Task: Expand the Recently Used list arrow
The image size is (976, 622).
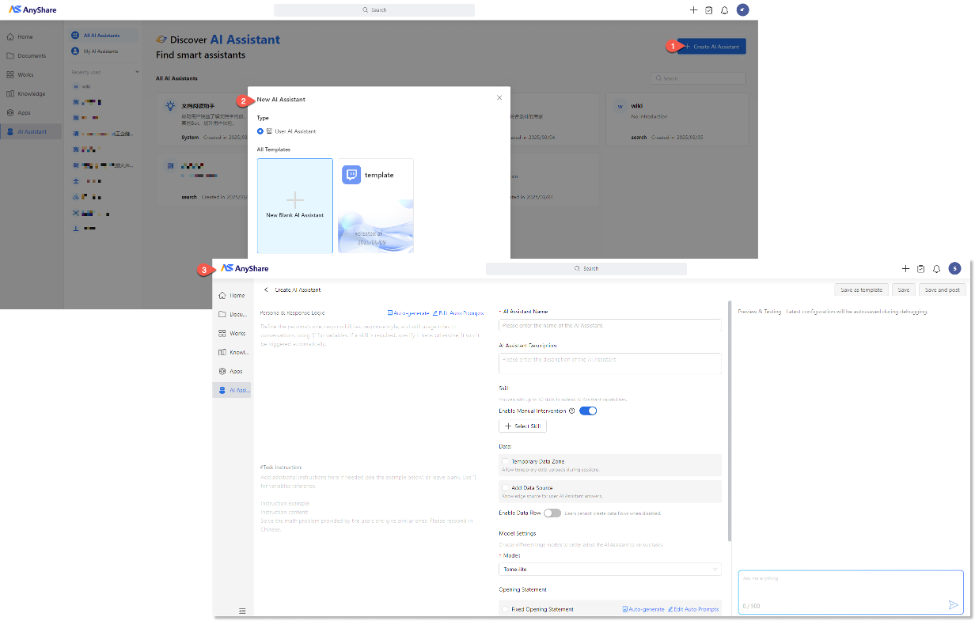Action: click(x=137, y=73)
